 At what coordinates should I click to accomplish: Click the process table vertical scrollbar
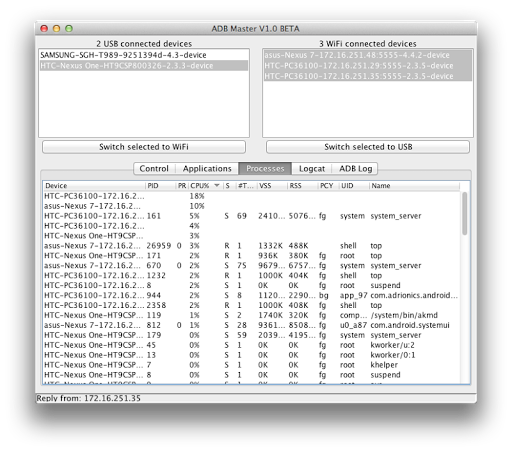pos(465,213)
